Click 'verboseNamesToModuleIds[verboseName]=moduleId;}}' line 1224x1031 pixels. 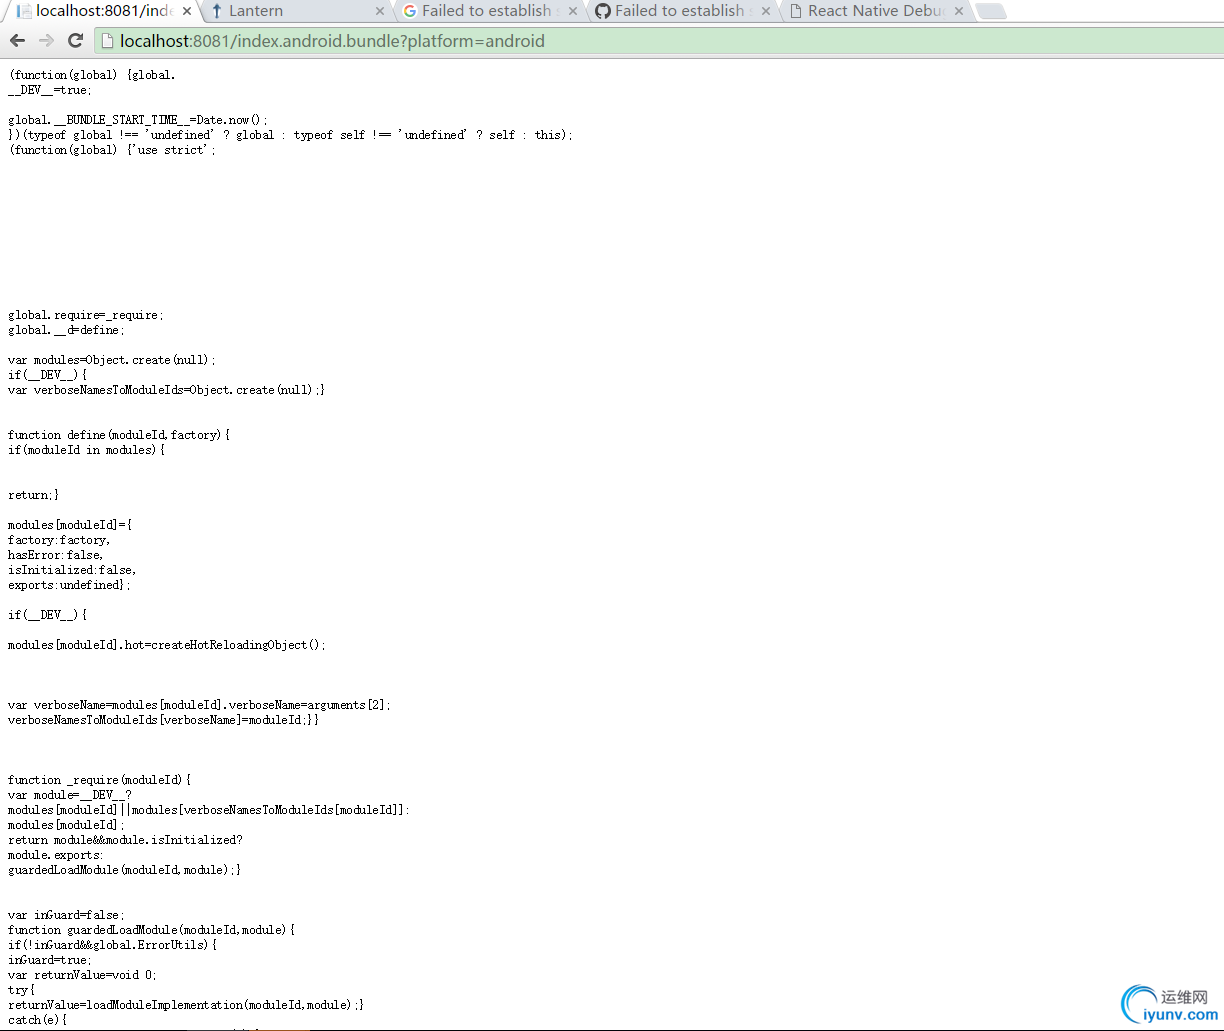point(164,720)
